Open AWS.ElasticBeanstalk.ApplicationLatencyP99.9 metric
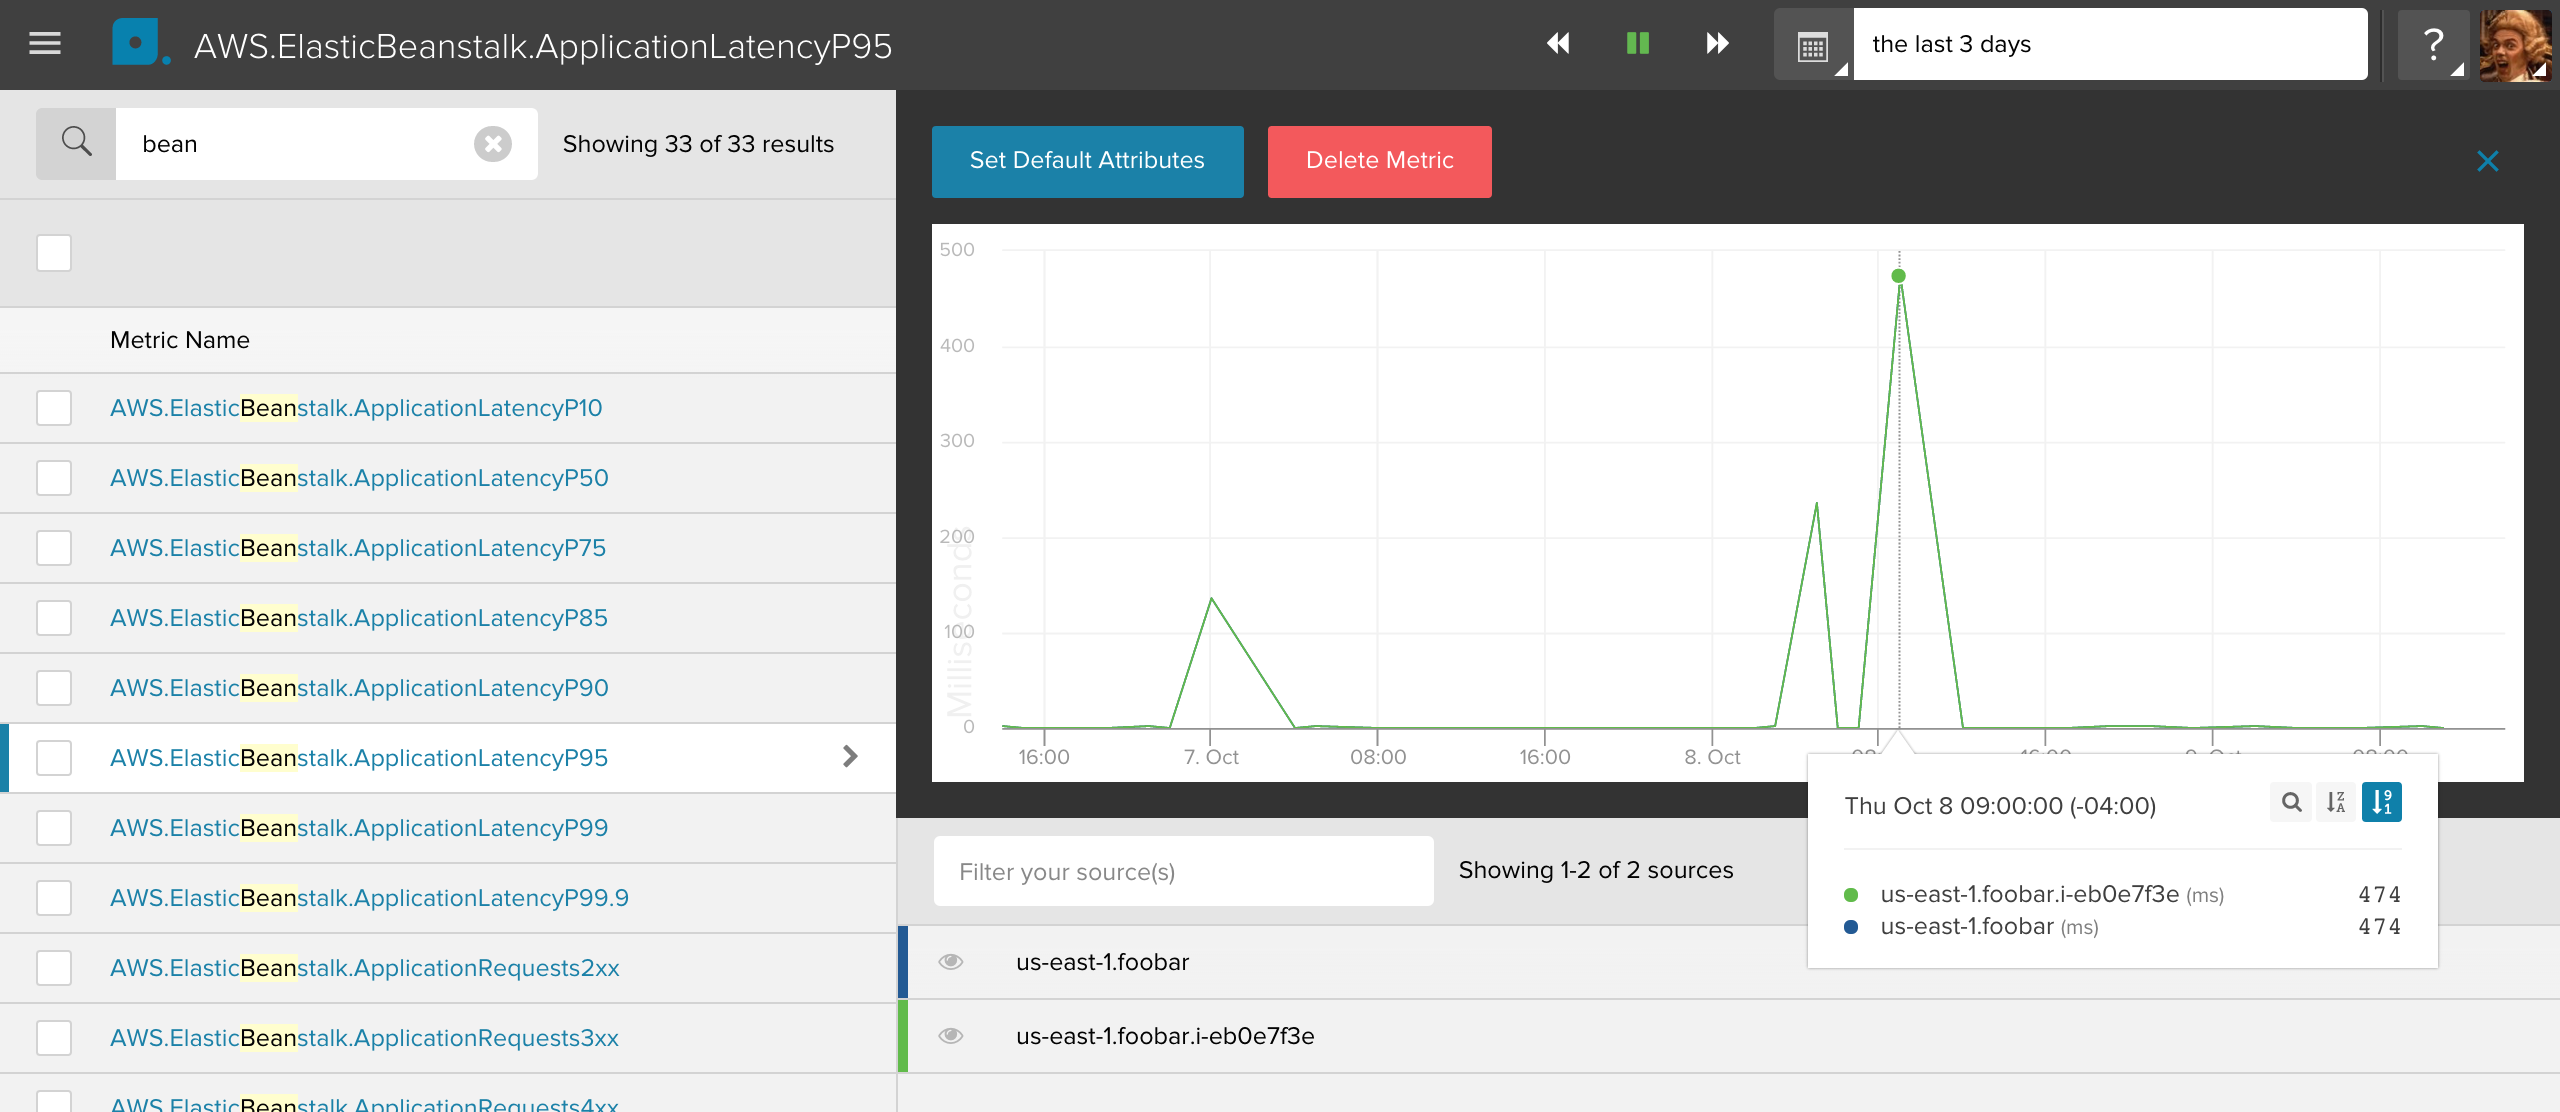Screen dimensions: 2560x1112 pos(369,898)
